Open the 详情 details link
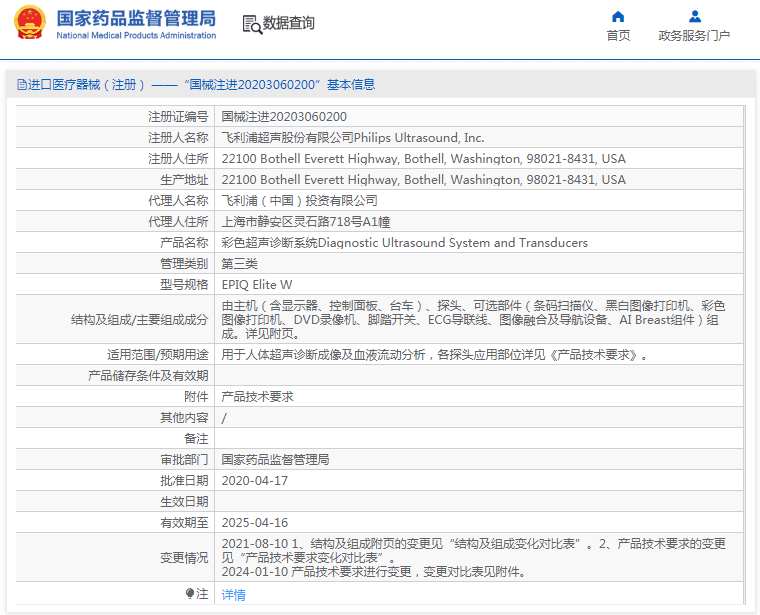Viewport: 760px width, 615px height. pyautogui.click(x=233, y=595)
